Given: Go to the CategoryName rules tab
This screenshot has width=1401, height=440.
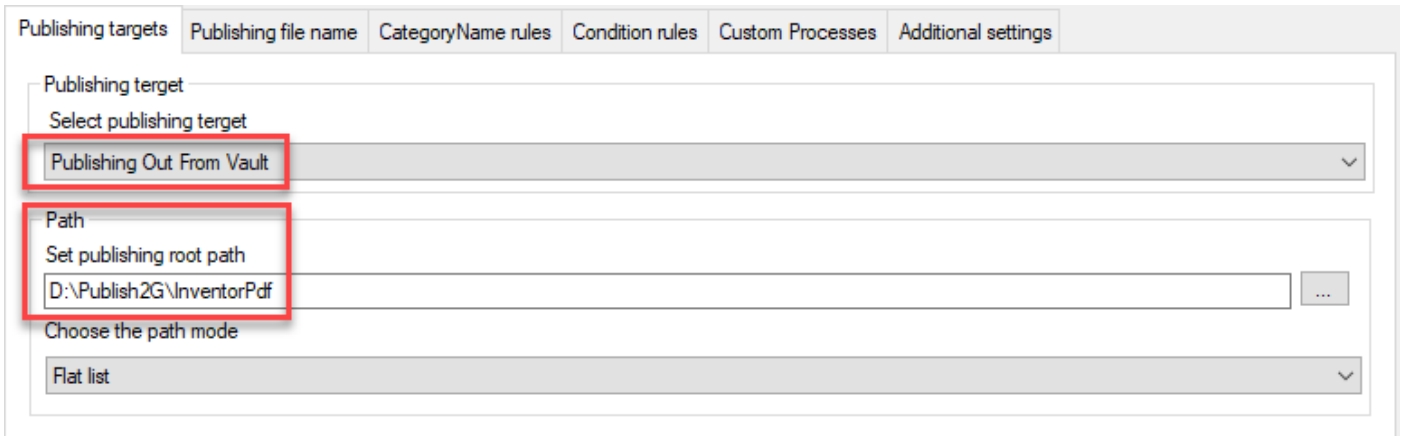Looking at the screenshot, I should (464, 32).
